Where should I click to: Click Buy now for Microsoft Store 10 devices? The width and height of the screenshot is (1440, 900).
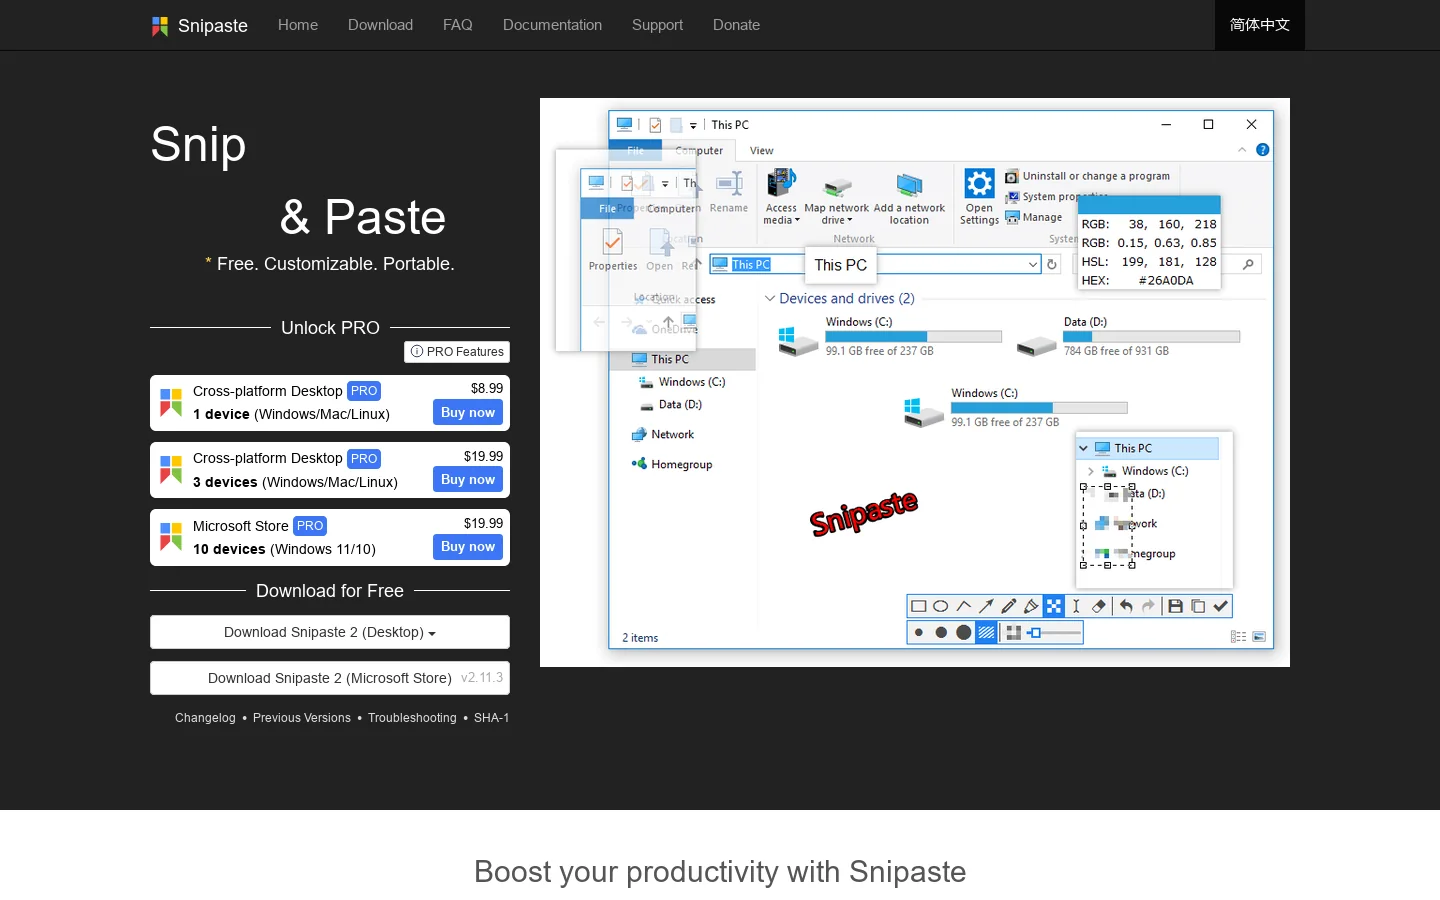tap(468, 546)
